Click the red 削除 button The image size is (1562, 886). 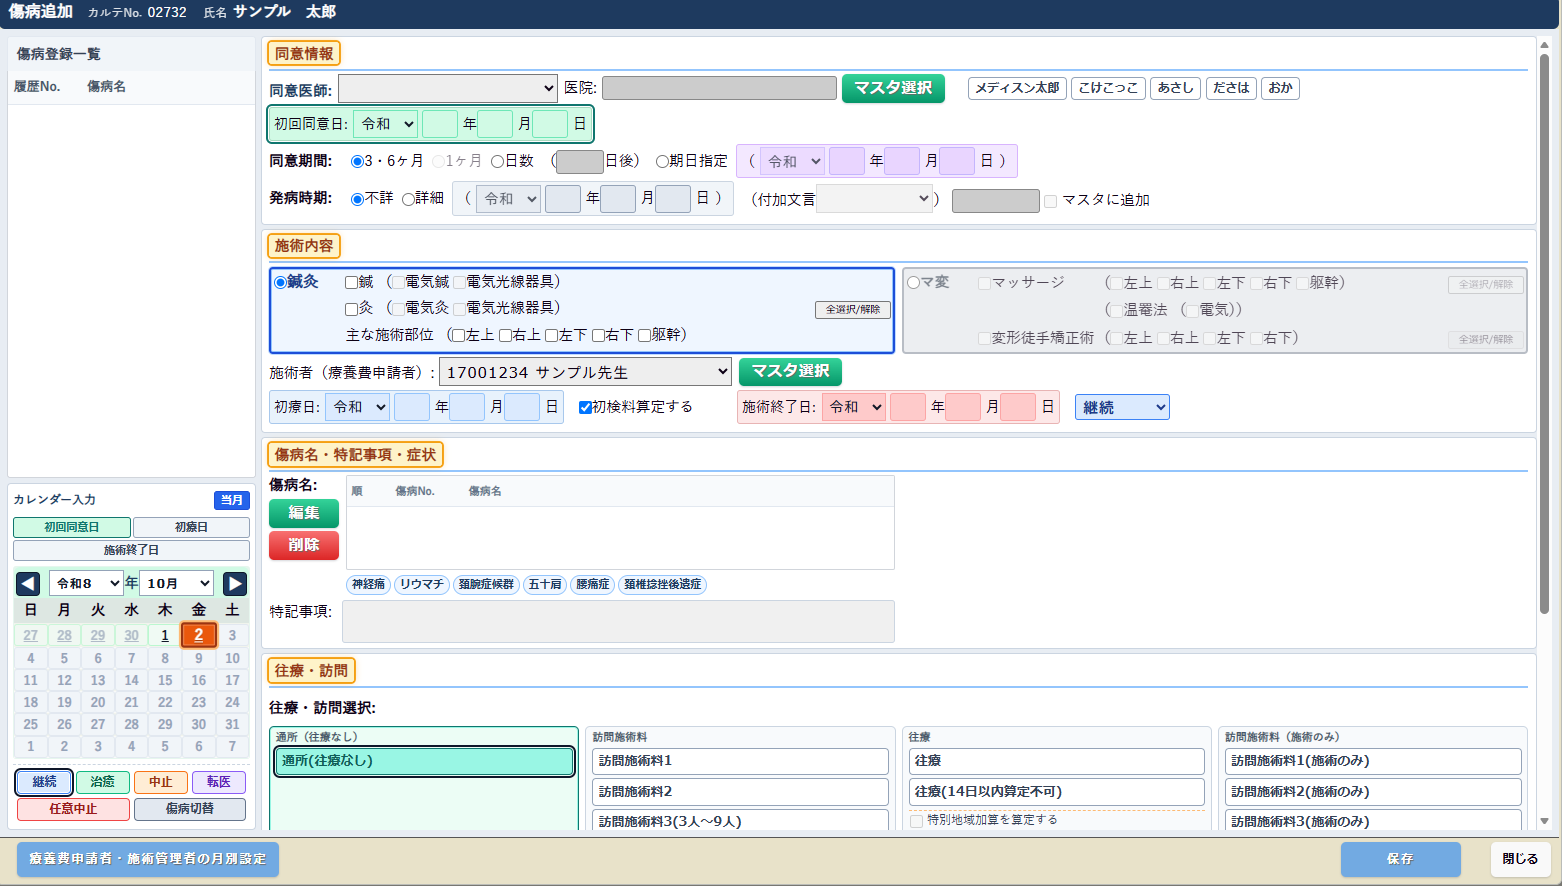304,545
